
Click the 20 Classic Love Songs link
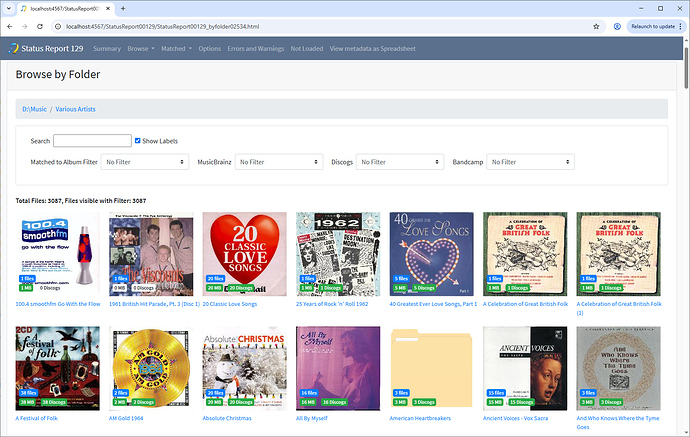pyautogui.click(x=230, y=304)
